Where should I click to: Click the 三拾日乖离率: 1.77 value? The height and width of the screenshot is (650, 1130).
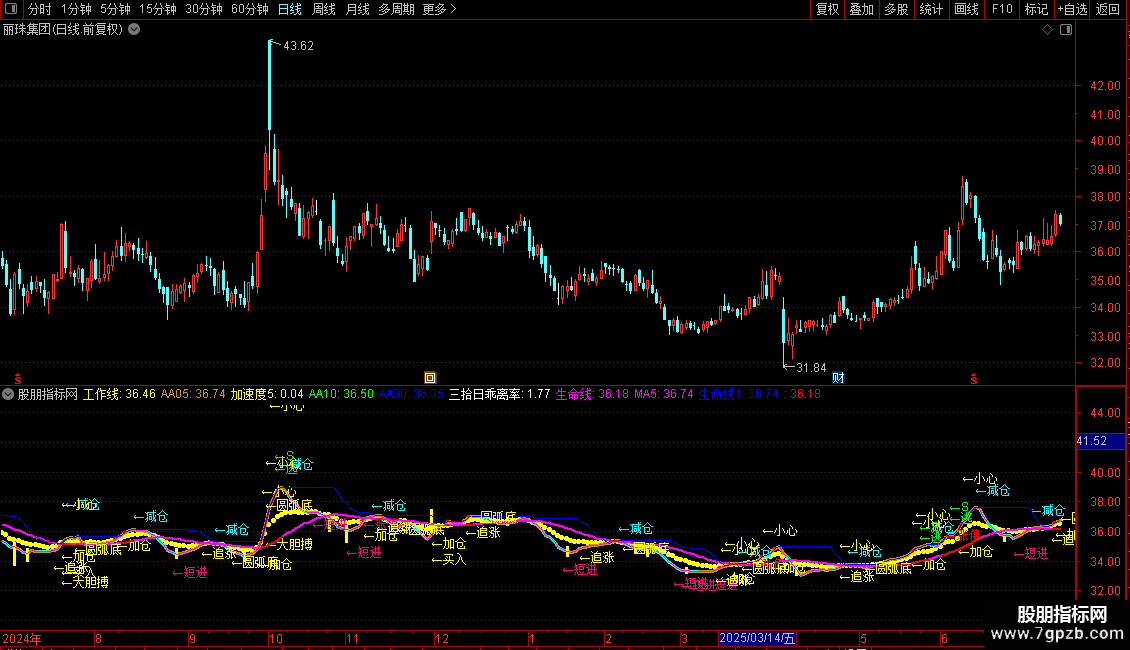tap(499, 394)
